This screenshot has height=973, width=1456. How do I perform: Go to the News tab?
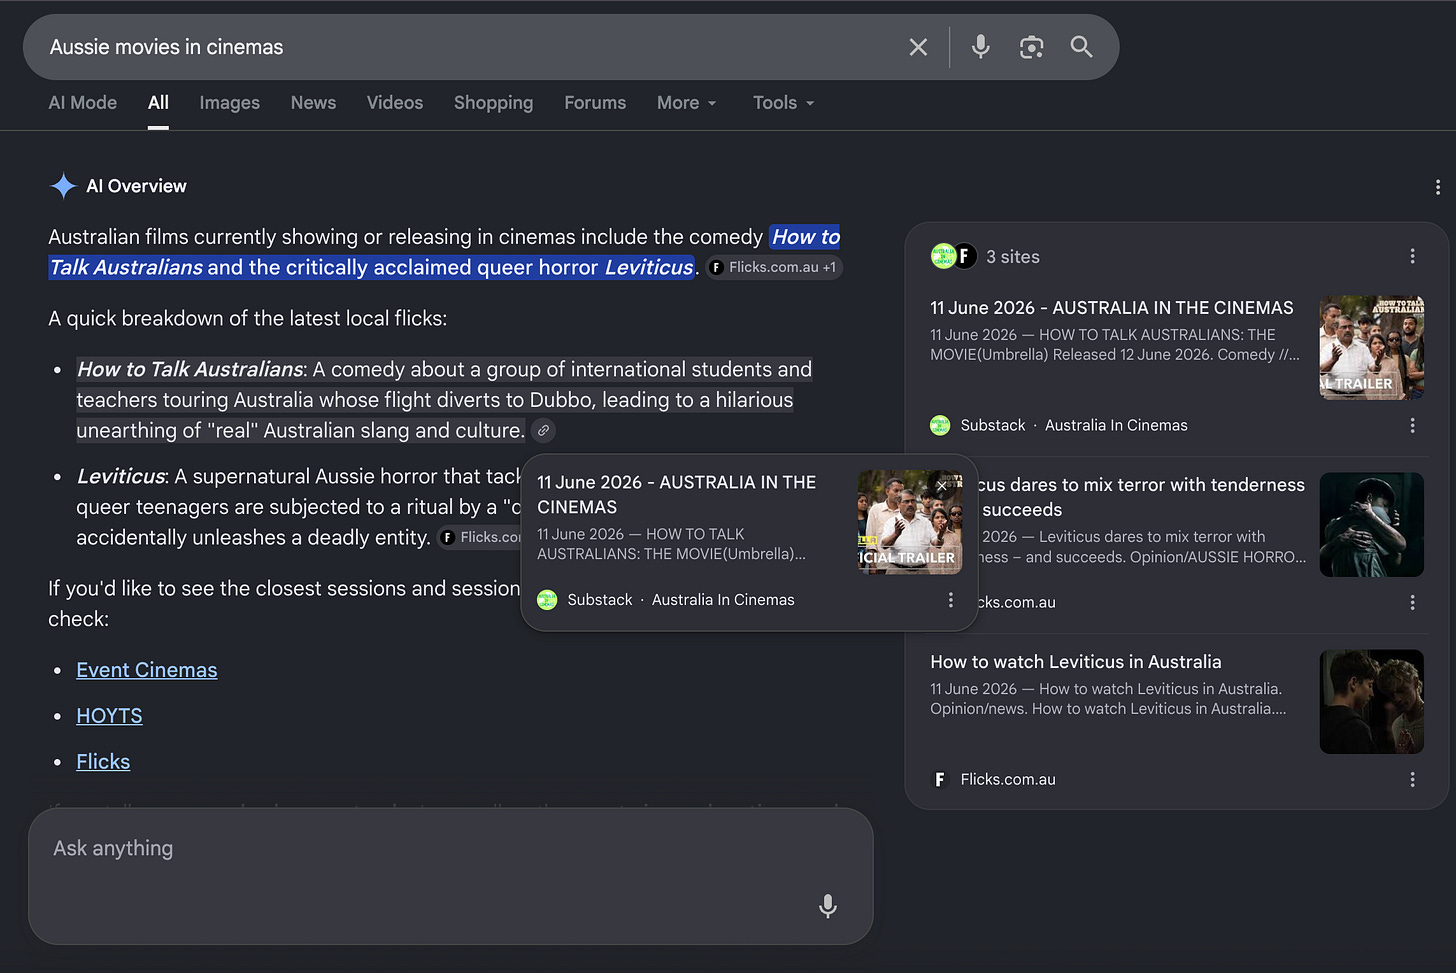(313, 103)
